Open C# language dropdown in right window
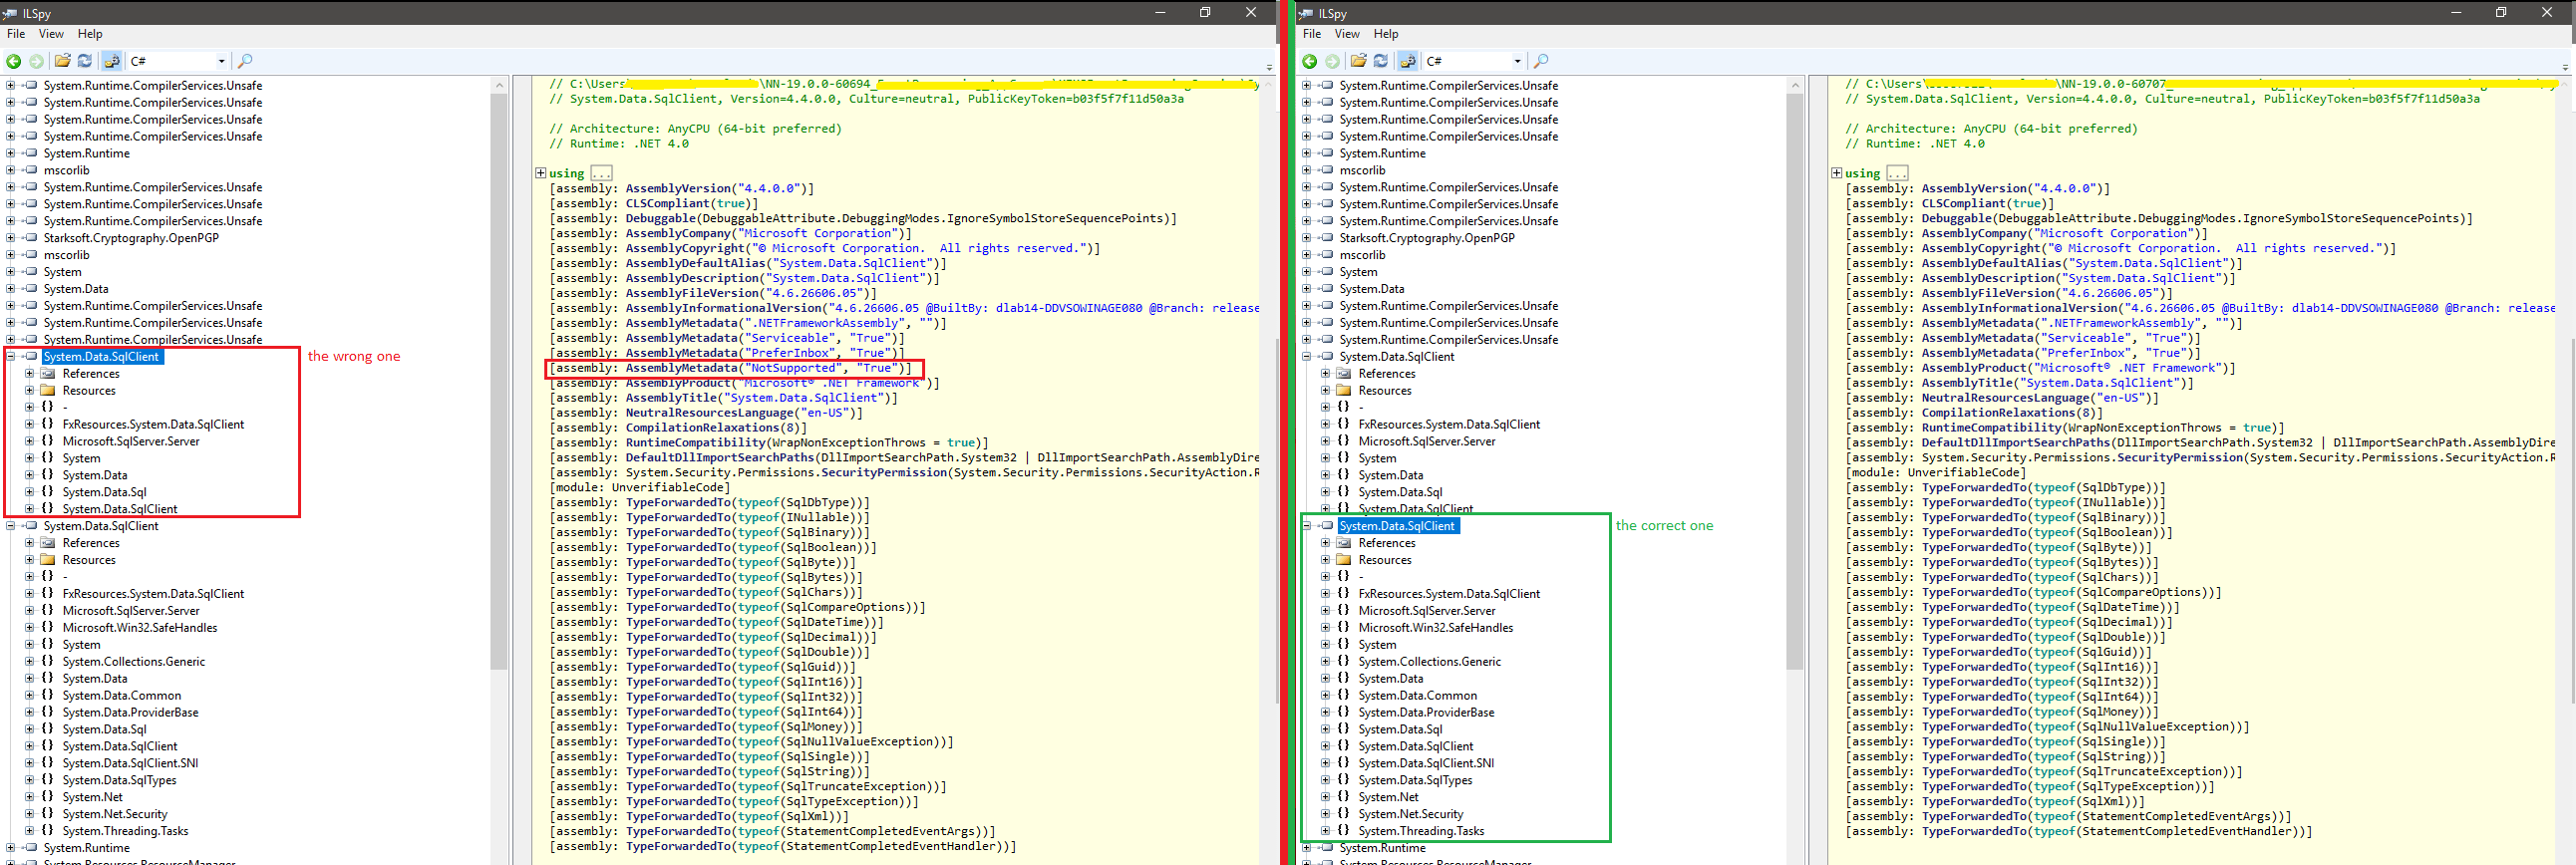 pos(1474,61)
